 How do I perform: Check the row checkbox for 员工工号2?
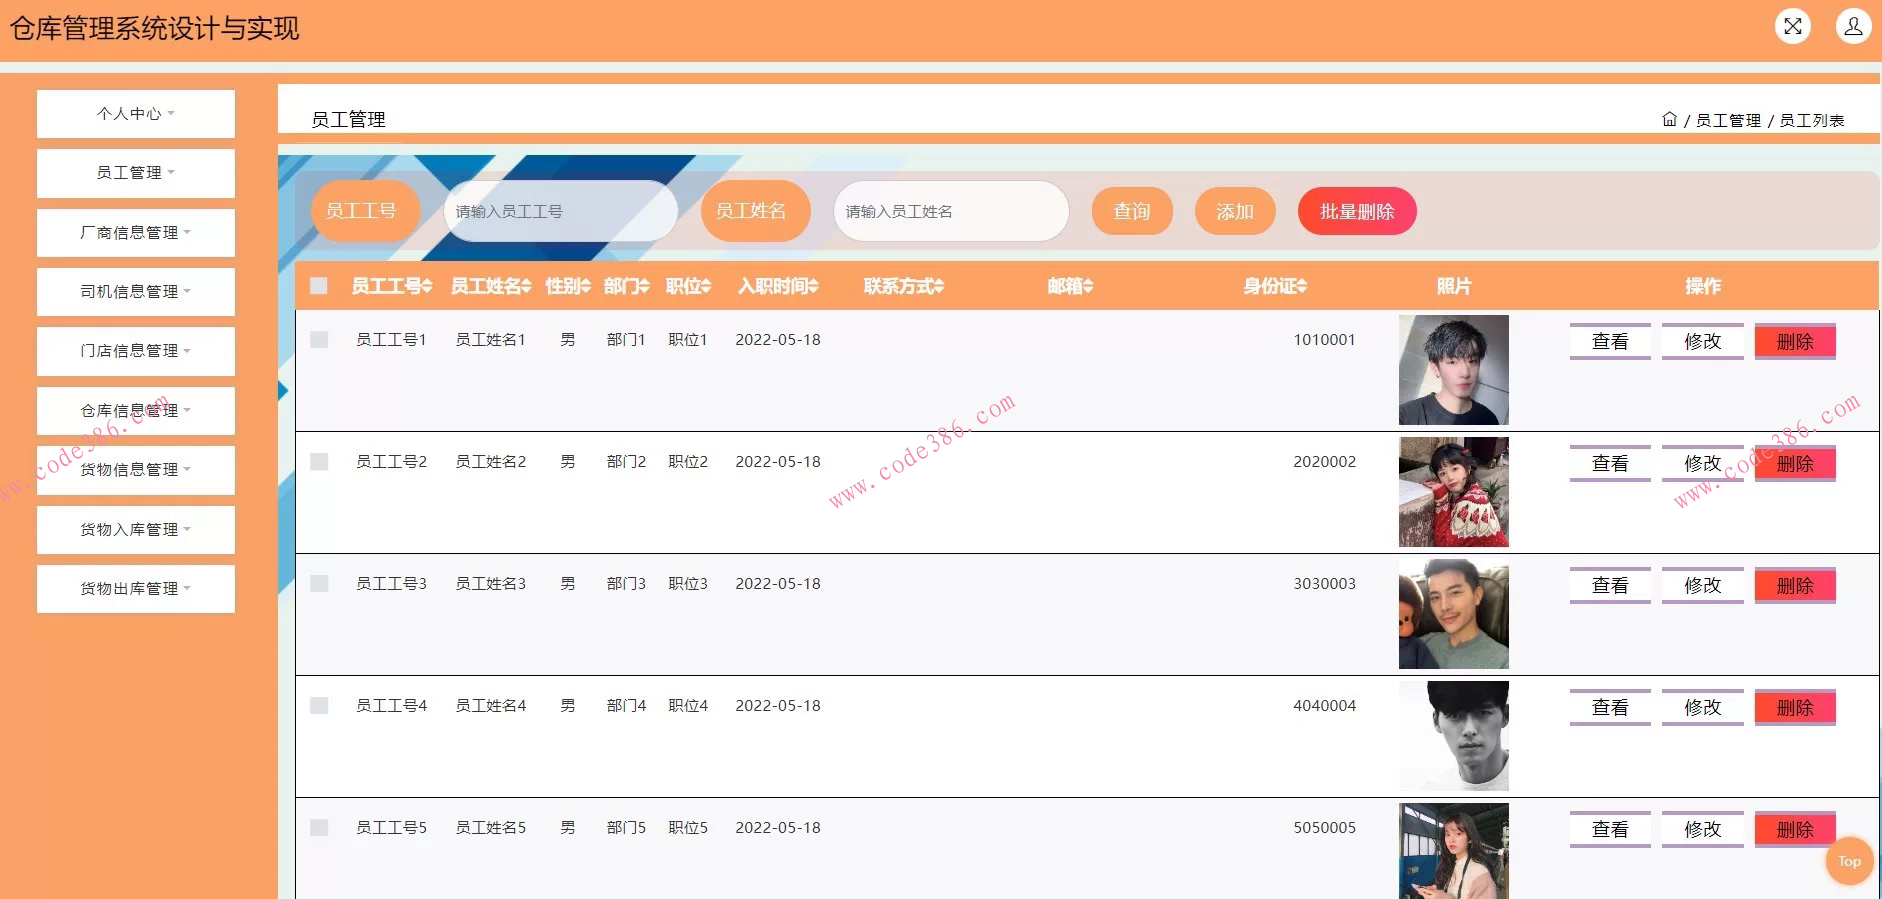click(x=319, y=462)
